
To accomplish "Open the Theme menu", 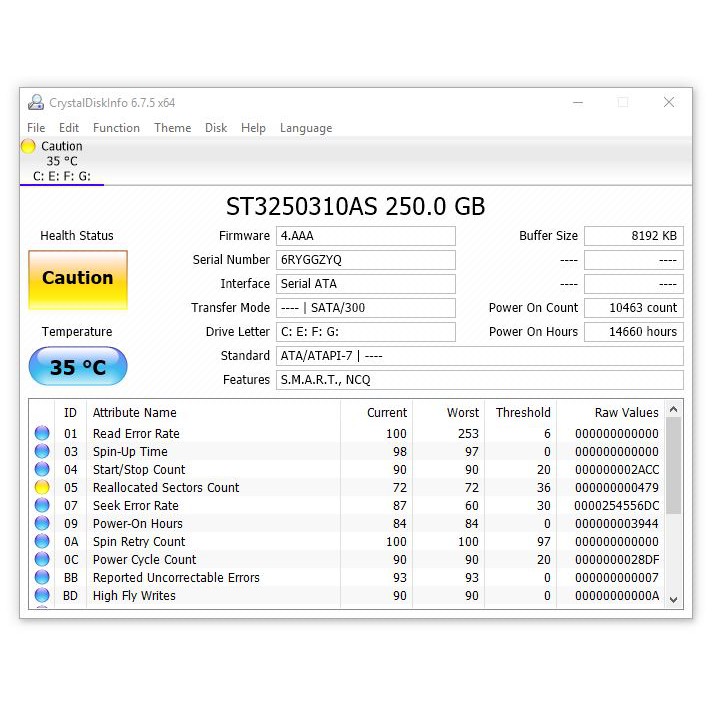I will tap(172, 128).
